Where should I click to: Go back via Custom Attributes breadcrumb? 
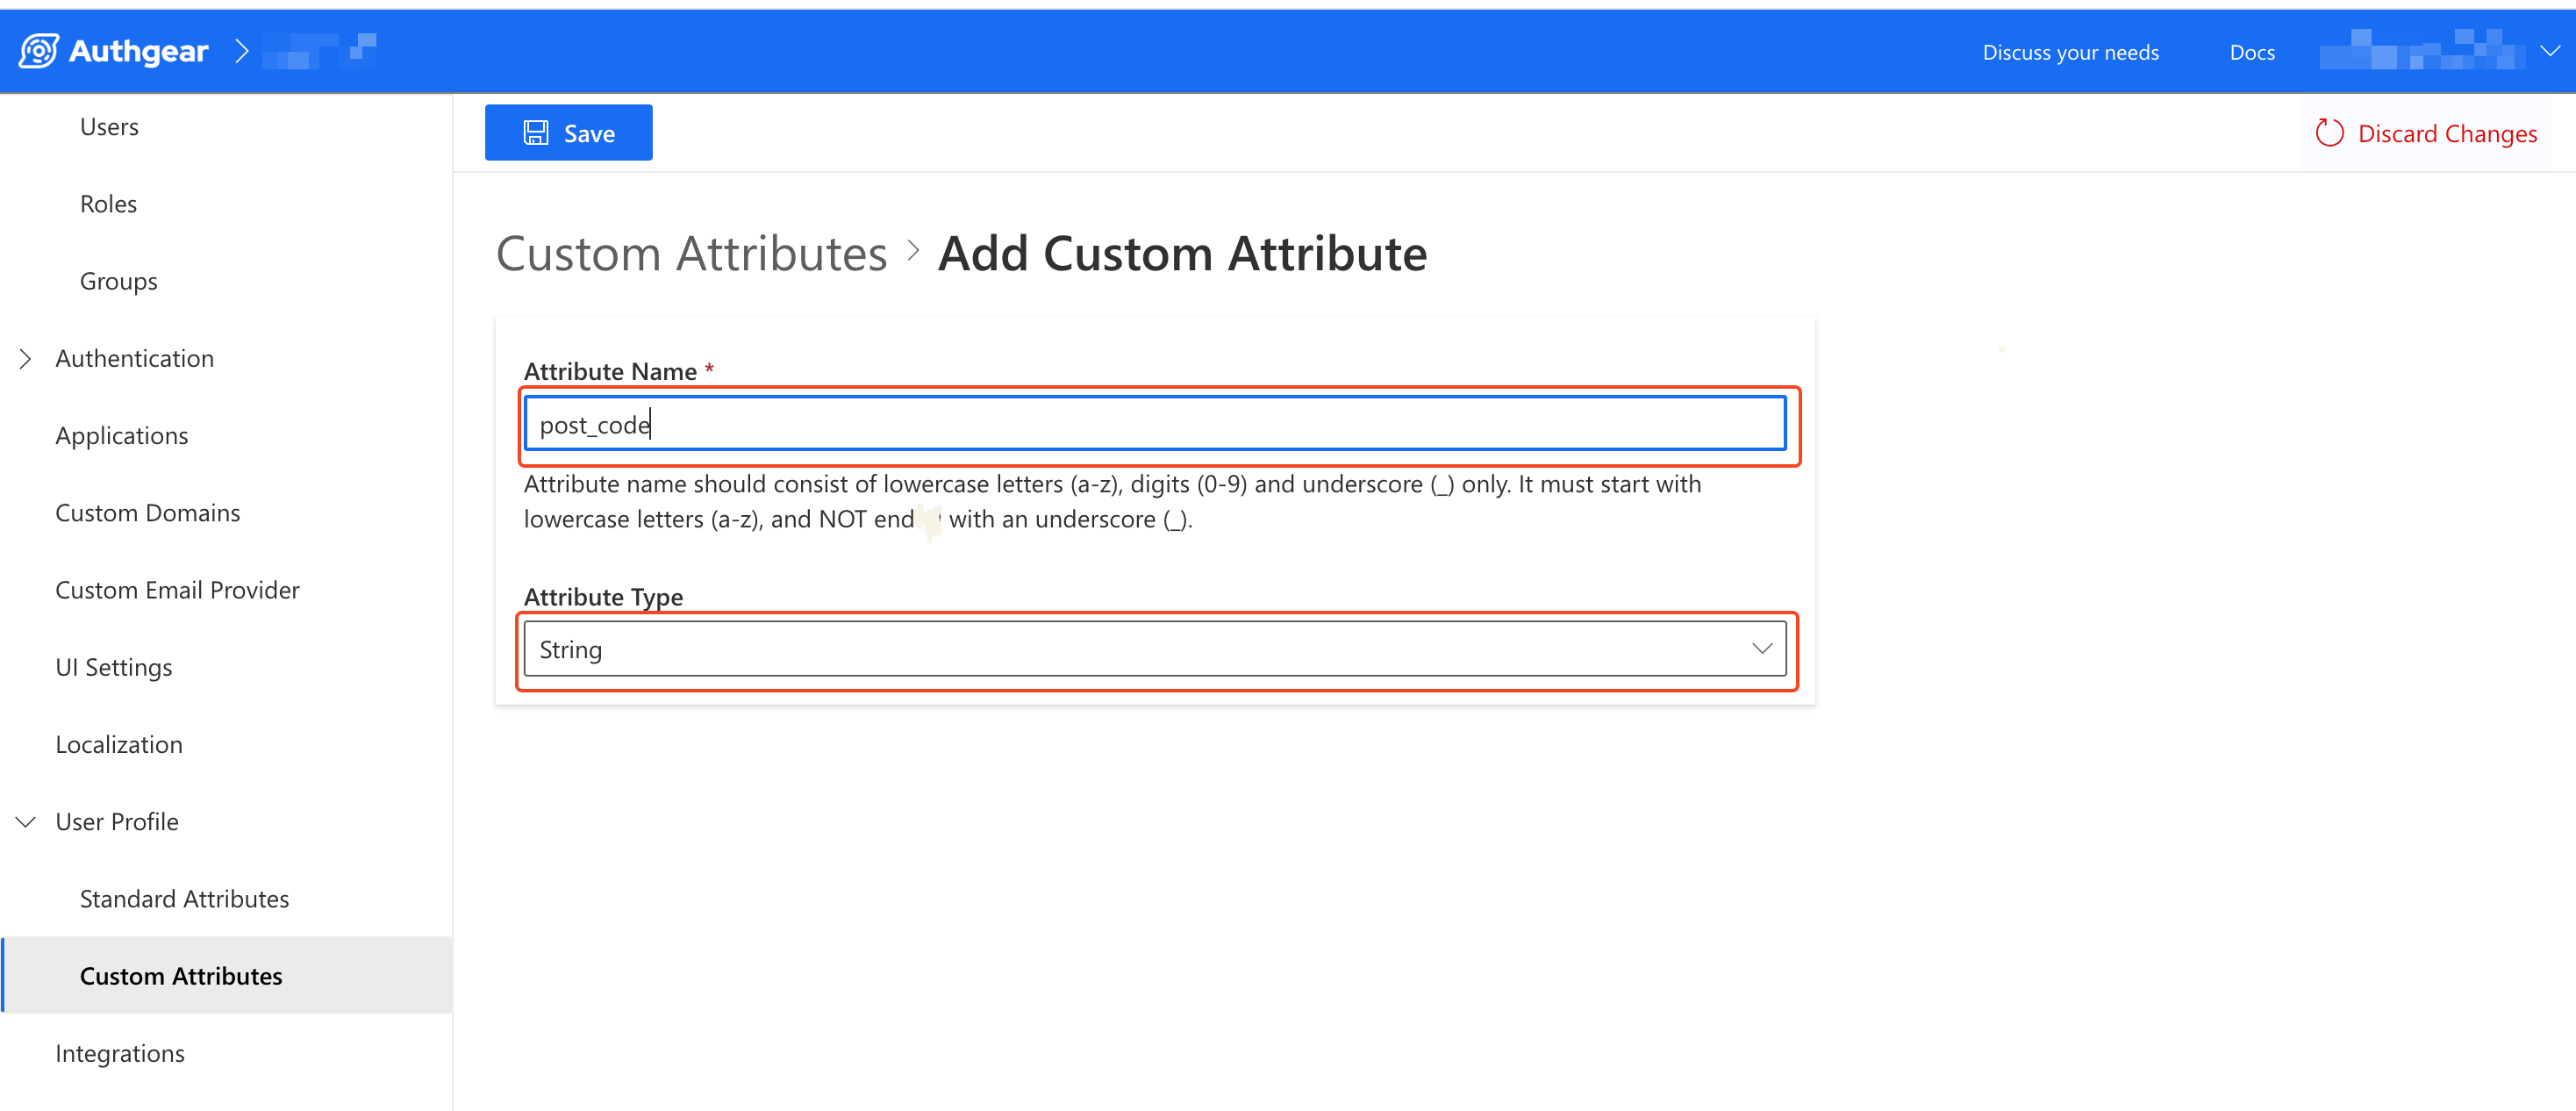691,253
